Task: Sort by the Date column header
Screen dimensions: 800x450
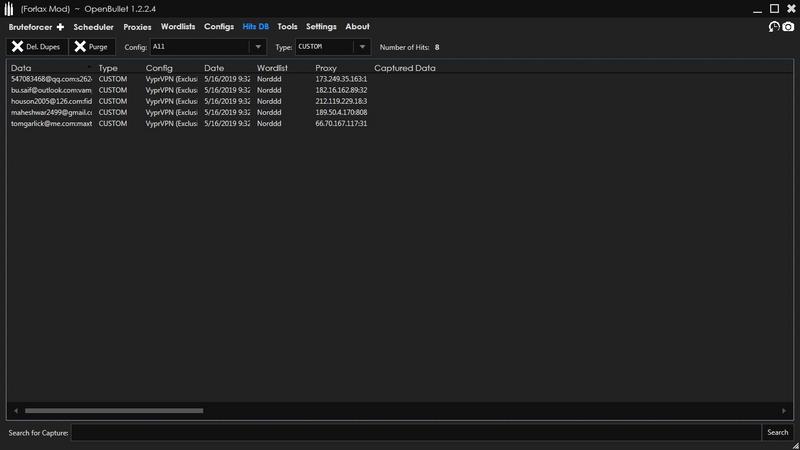Action: tap(214, 68)
